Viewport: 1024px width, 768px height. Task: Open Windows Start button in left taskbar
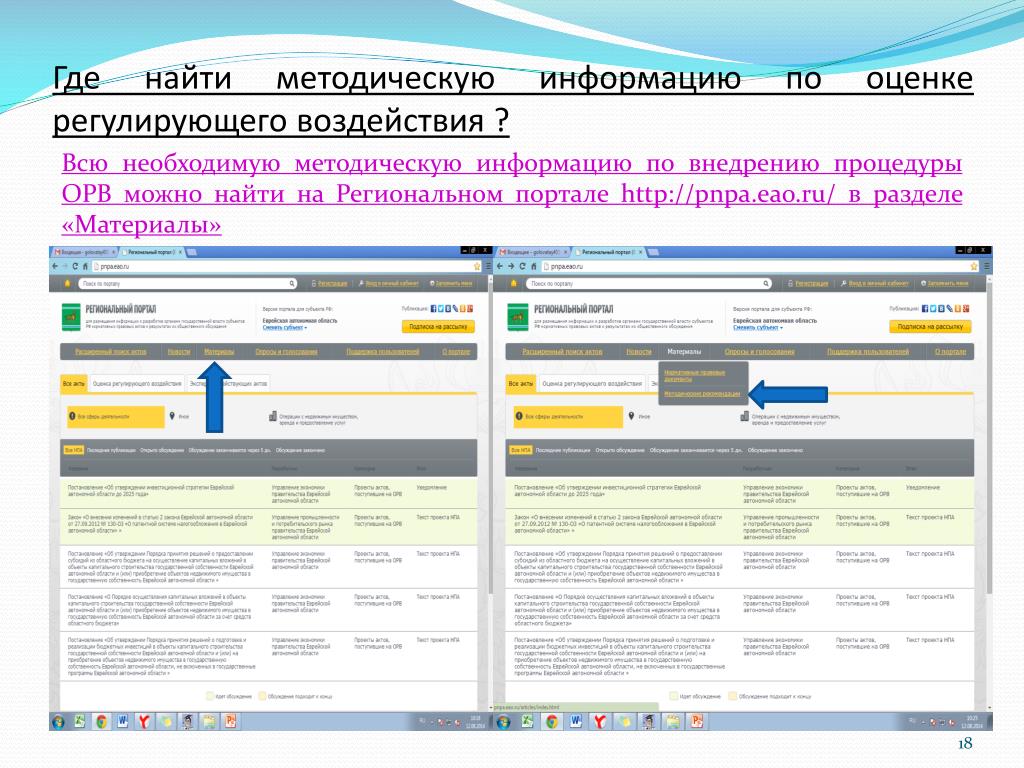click(x=59, y=722)
